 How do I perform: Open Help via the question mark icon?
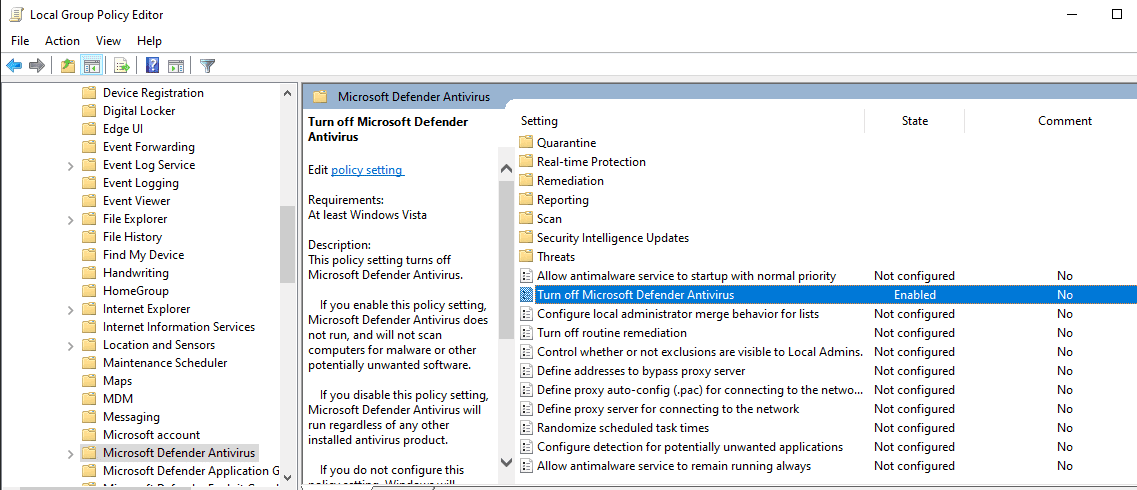(152, 66)
